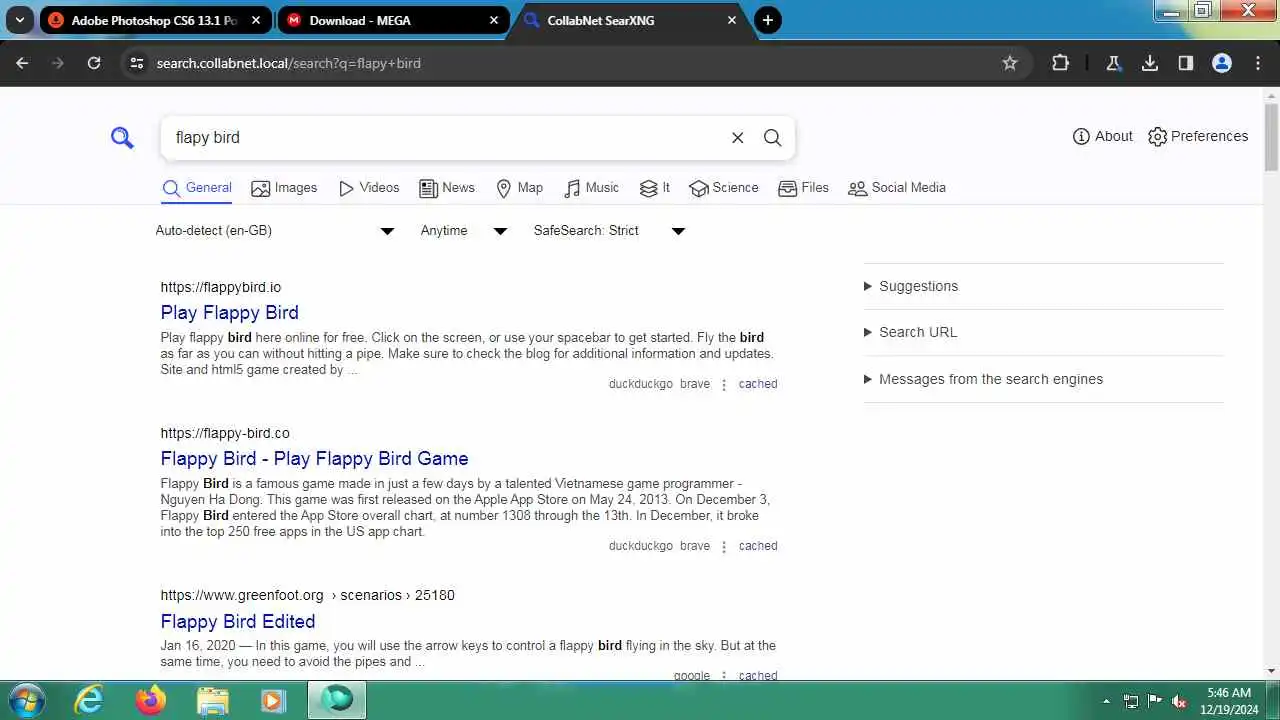Open the Auto-detect (en-GB) language dropdown

click(x=275, y=231)
